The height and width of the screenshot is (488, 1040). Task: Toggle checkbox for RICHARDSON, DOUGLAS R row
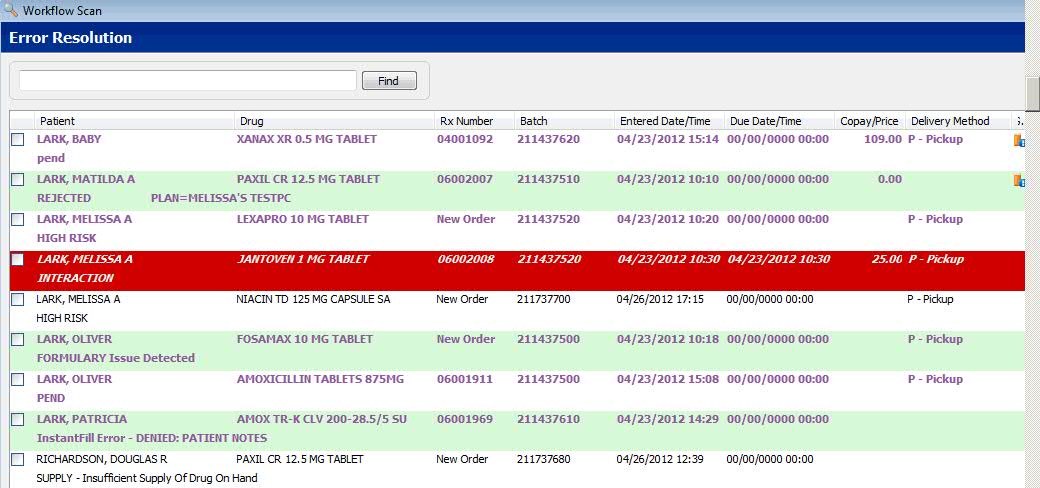coord(18,460)
